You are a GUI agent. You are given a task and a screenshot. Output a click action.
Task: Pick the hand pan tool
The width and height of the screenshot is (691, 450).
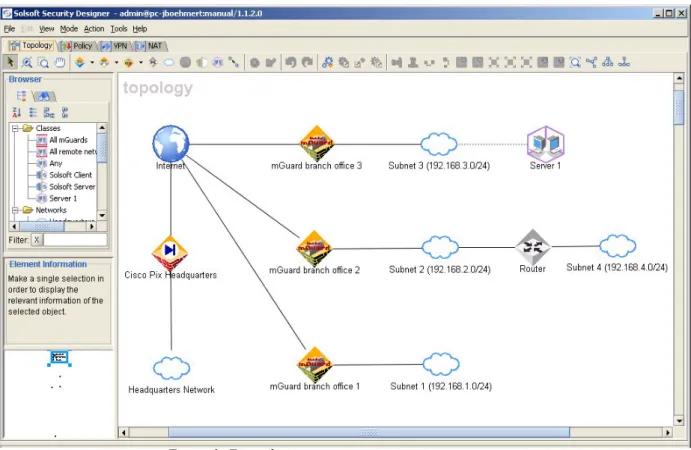pyautogui.click(x=59, y=63)
